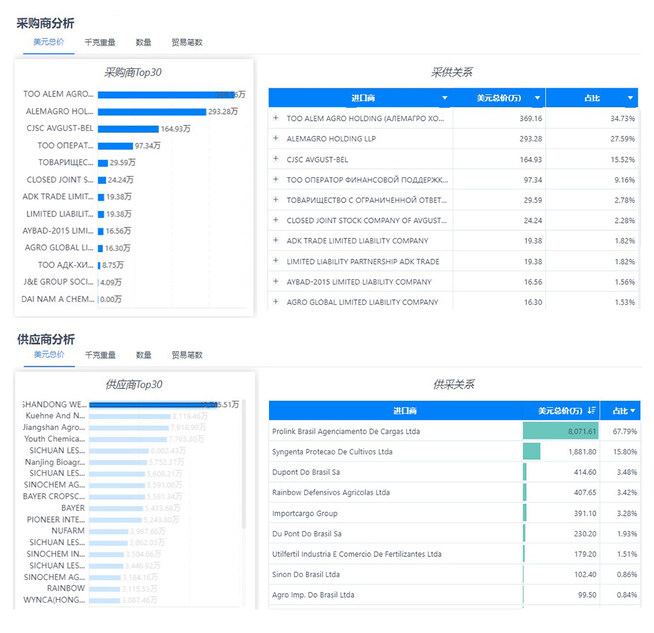Expand the AGRO GLOBAL LIMITED LIABILITY COMPANY row
The height and width of the screenshot is (633, 654).
click(275, 301)
